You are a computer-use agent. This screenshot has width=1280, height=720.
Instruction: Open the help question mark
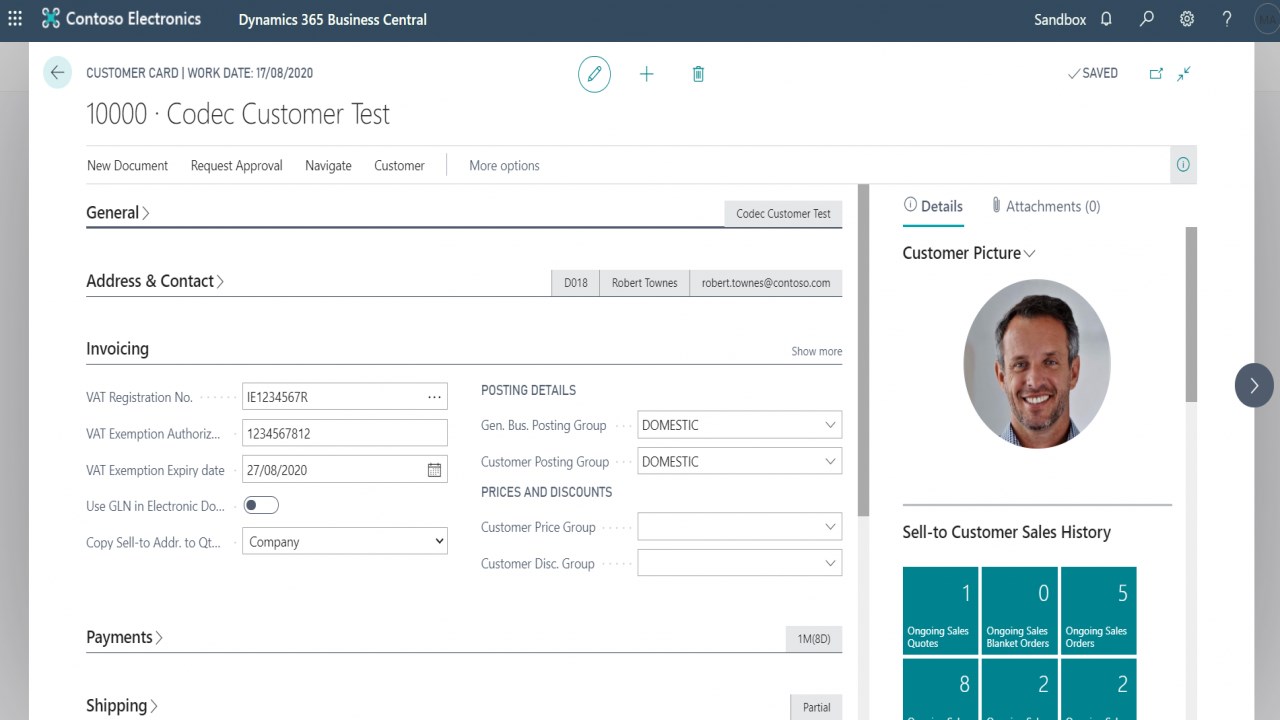point(1227,19)
